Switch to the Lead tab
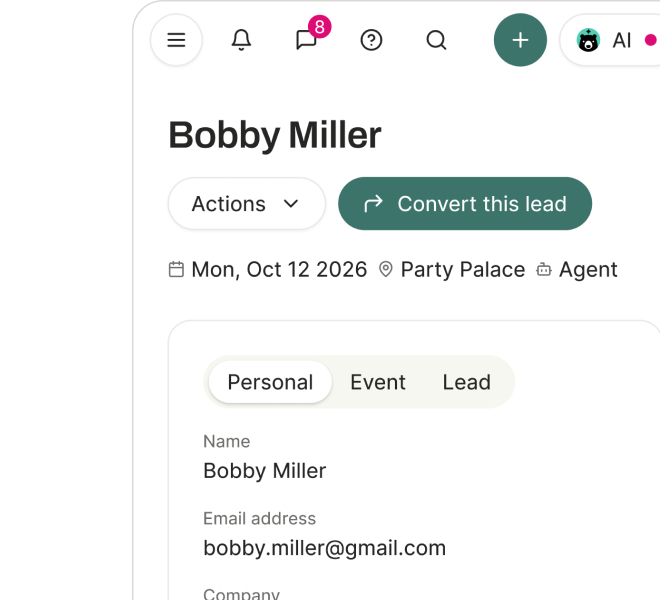The image size is (660, 600). pyautogui.click(x=466, y=382)
